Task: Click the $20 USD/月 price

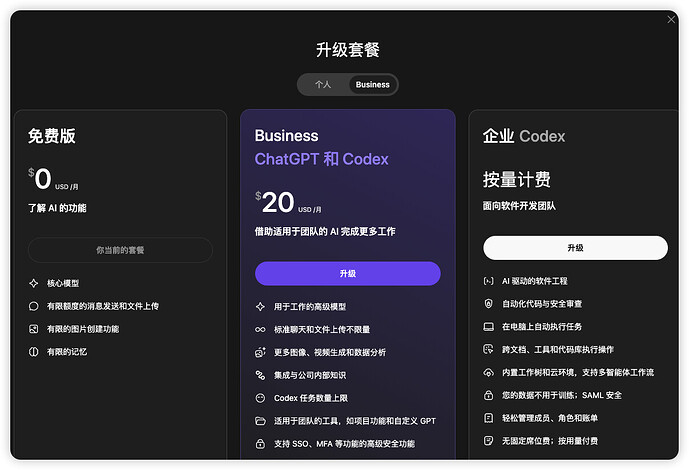Action: tap(288, 202)
